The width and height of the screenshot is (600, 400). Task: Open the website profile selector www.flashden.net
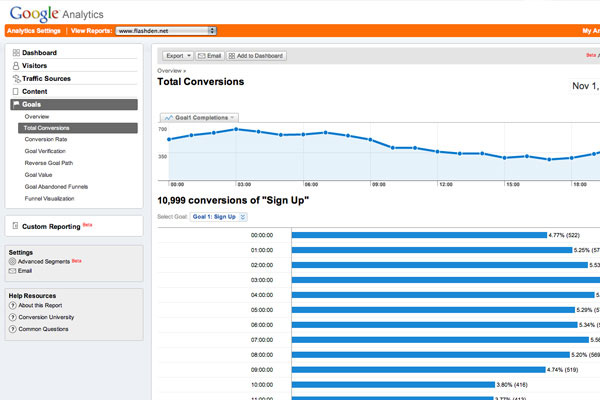click(166, 31)
